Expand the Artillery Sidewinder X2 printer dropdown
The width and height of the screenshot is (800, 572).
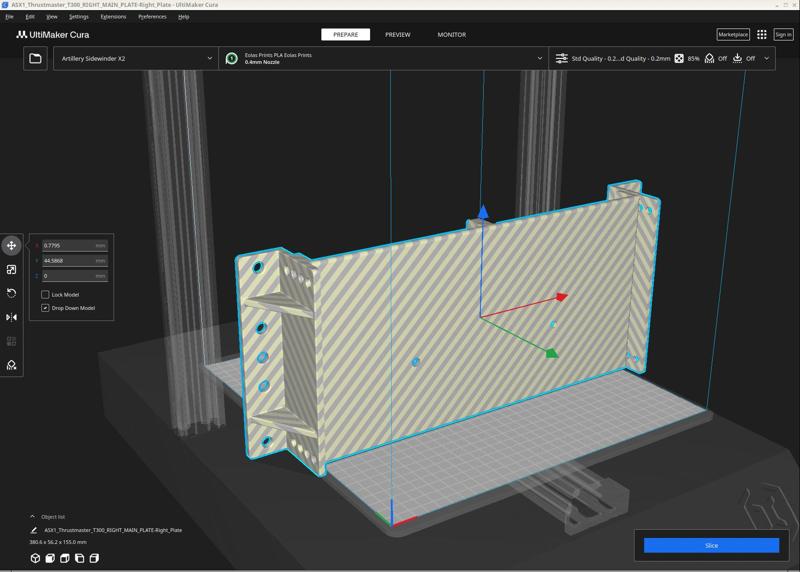coord(136,59)
